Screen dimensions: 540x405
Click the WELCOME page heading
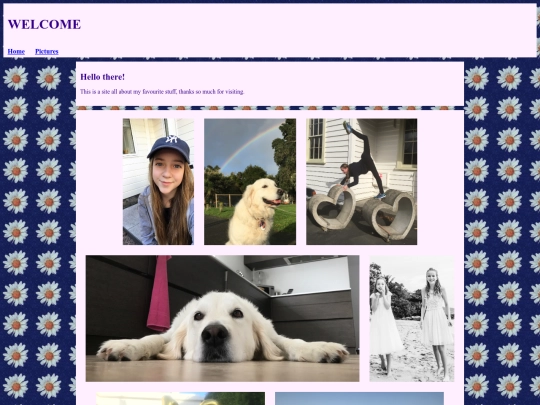tap(44, 24)
